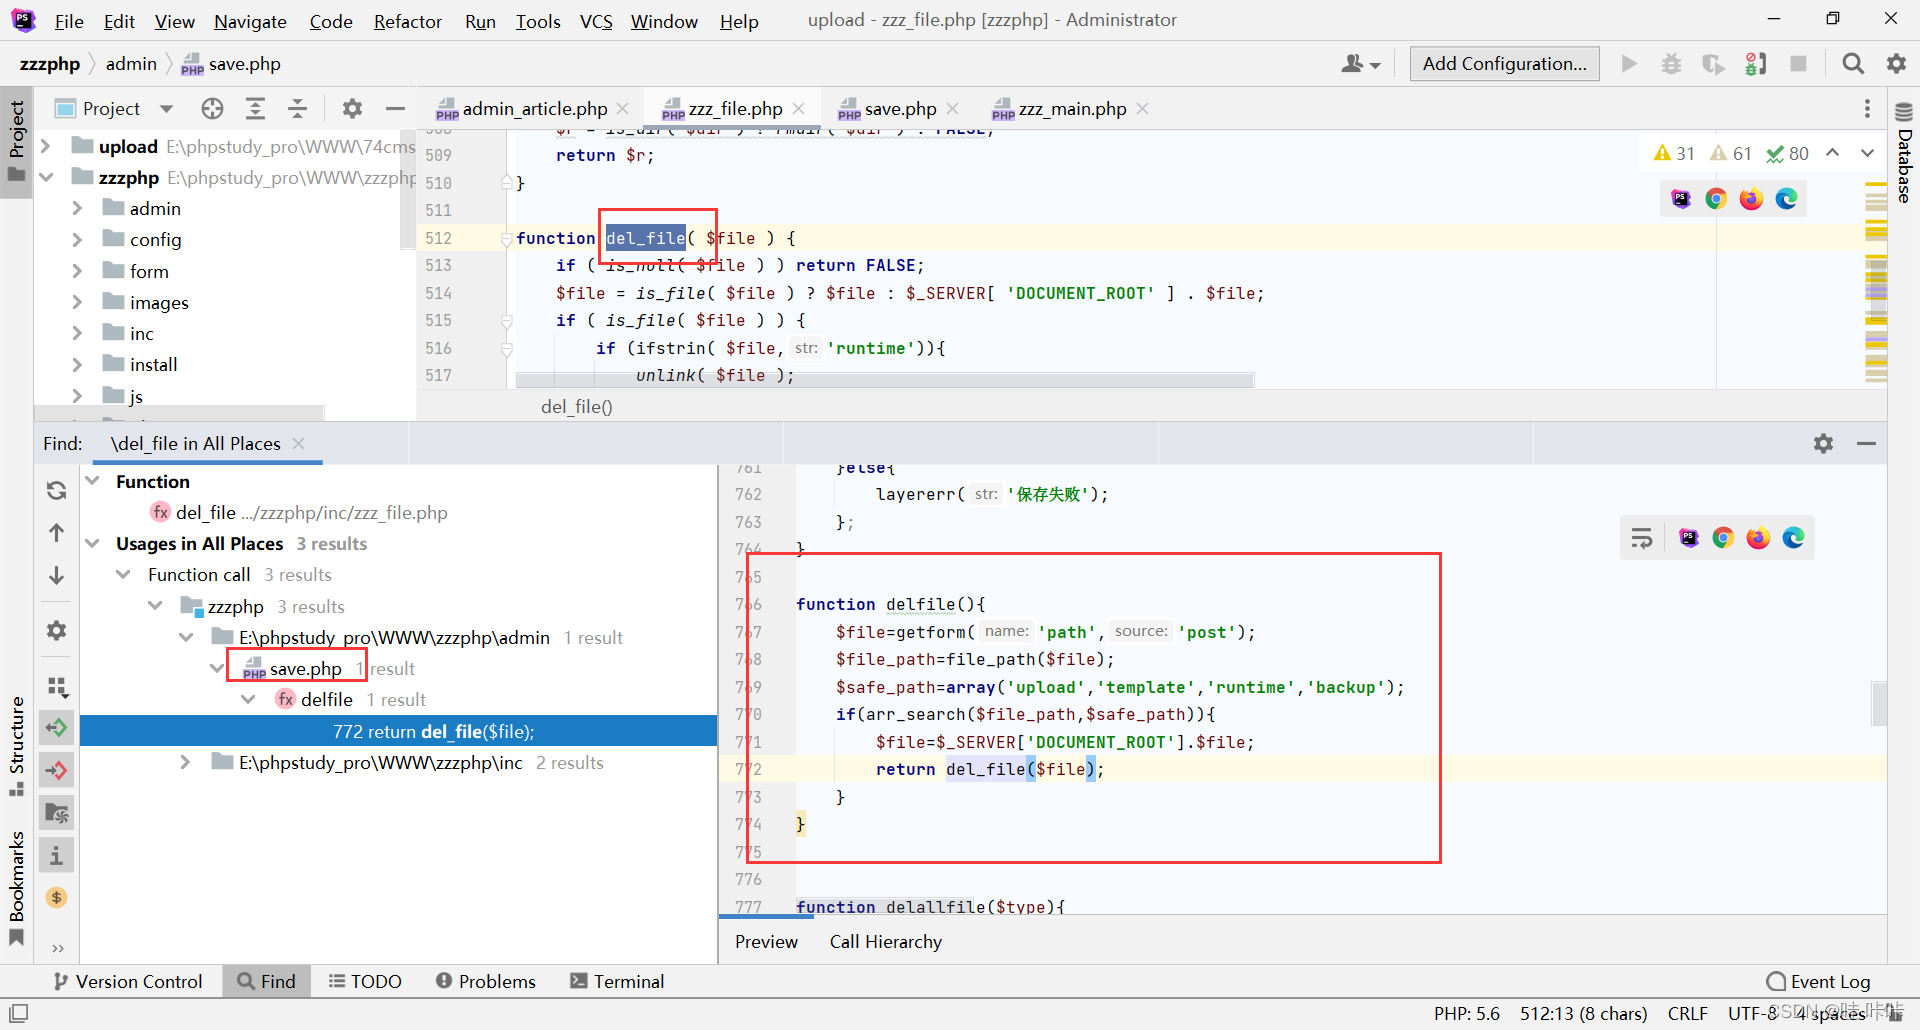The width and height of the screenshot is (1920, 1030).
Task: Hide the Project panel with minus icon
Action: [x=395, y=108]
